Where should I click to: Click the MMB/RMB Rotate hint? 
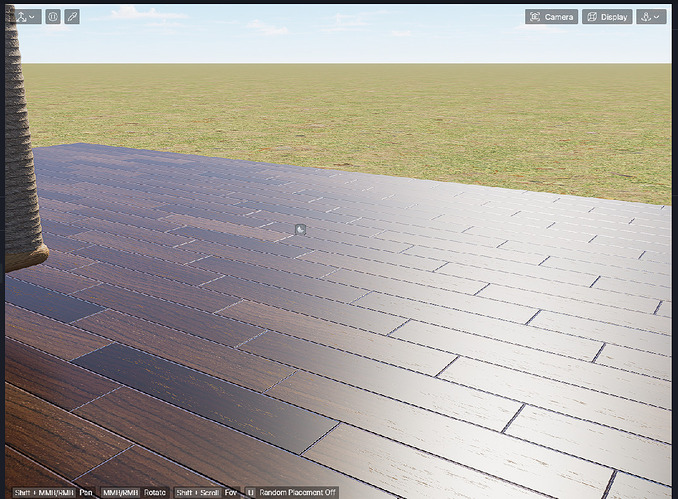click(134, 493)
